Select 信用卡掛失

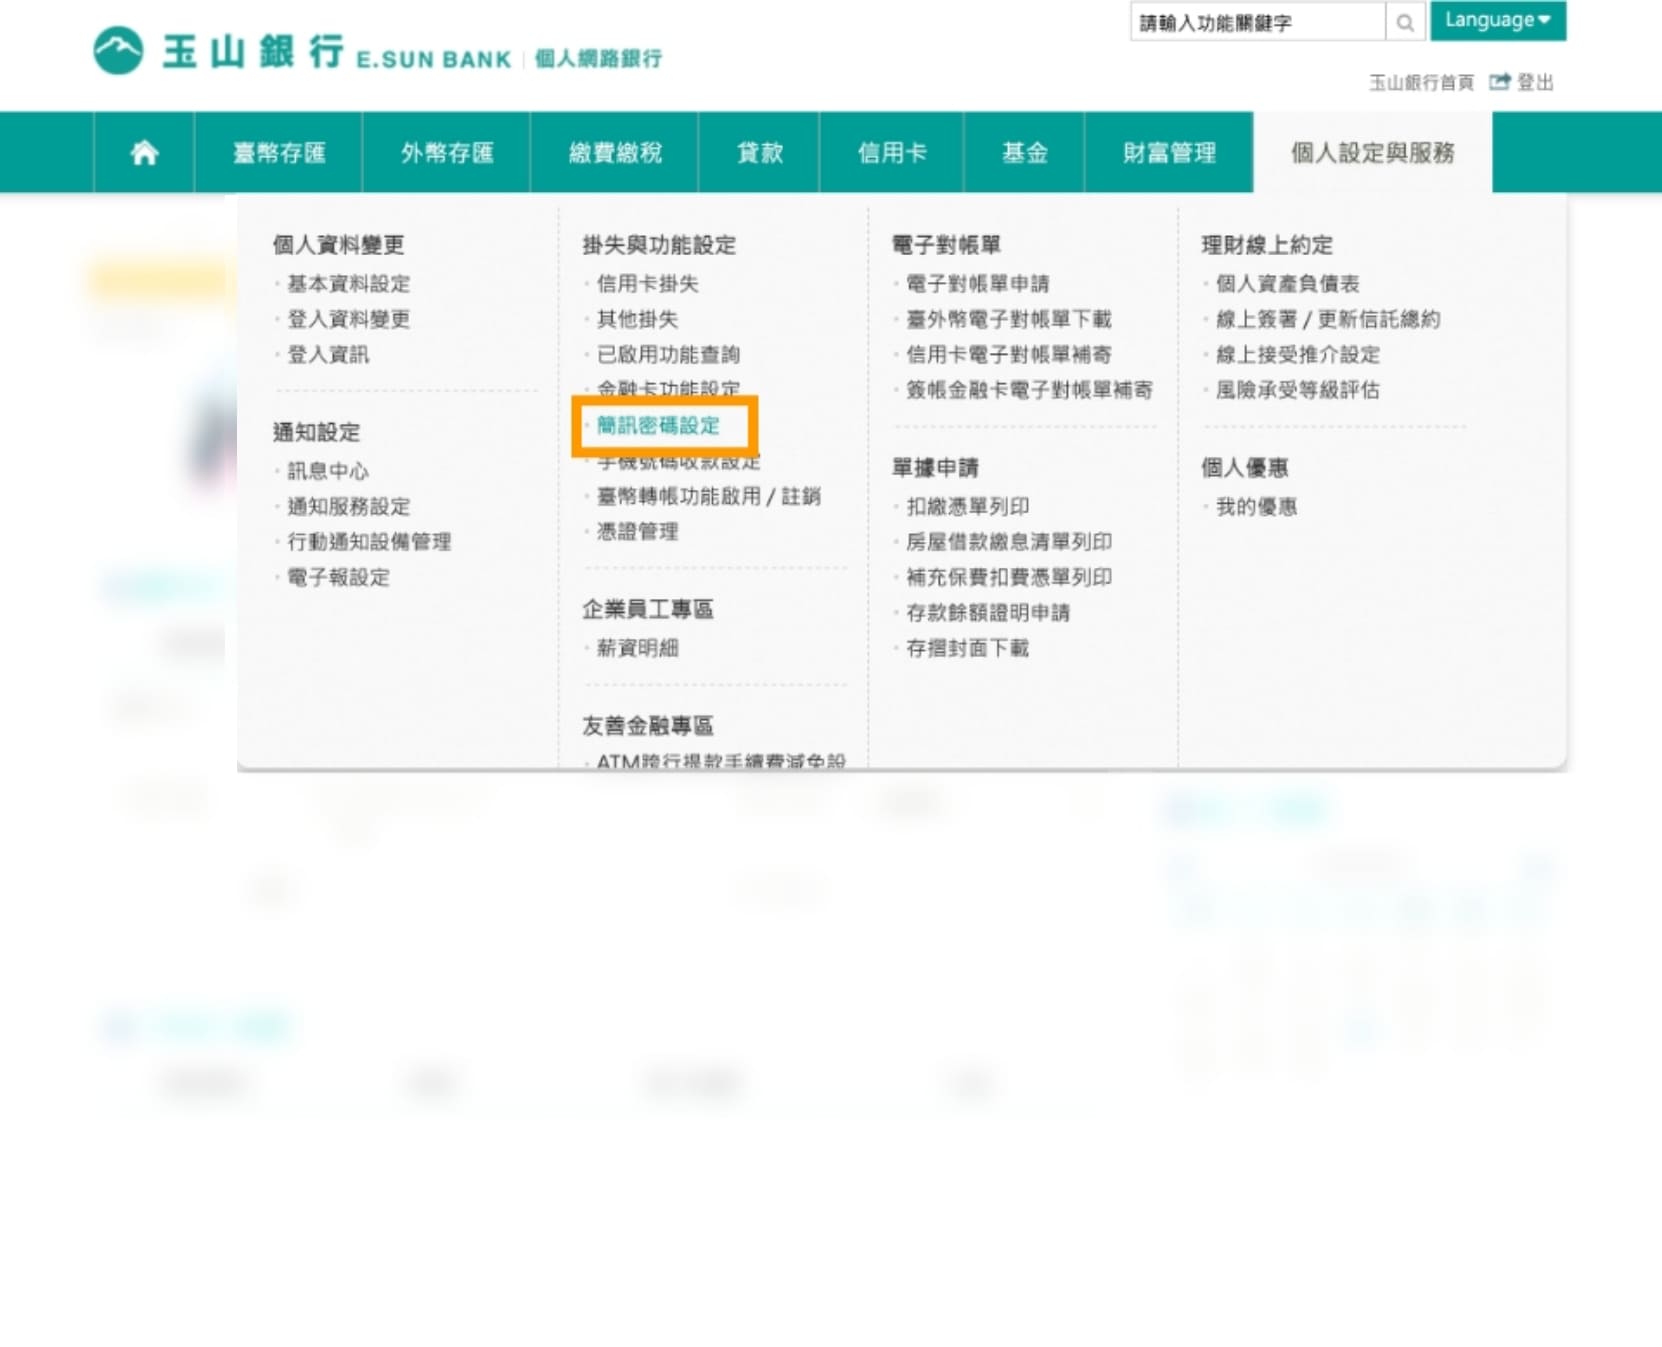coord(648,284)
